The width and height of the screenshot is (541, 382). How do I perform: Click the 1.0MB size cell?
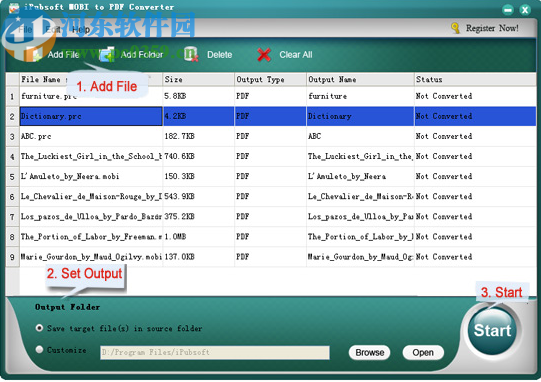tap(198, 236)
